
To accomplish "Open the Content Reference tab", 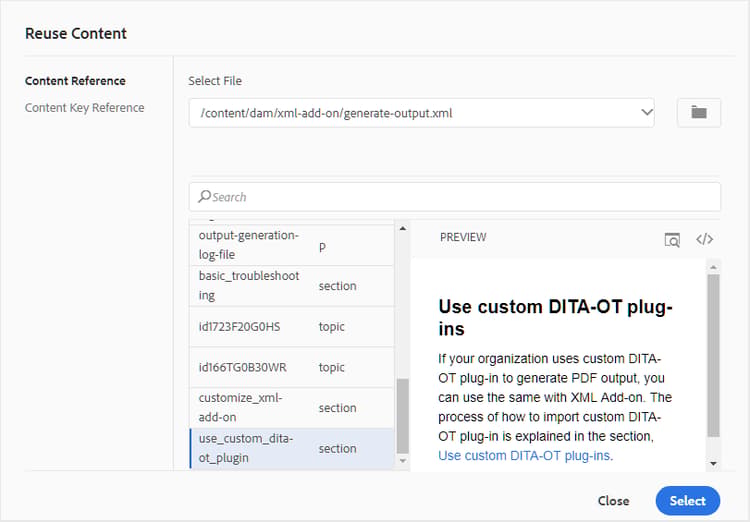I will pos(75,81).
